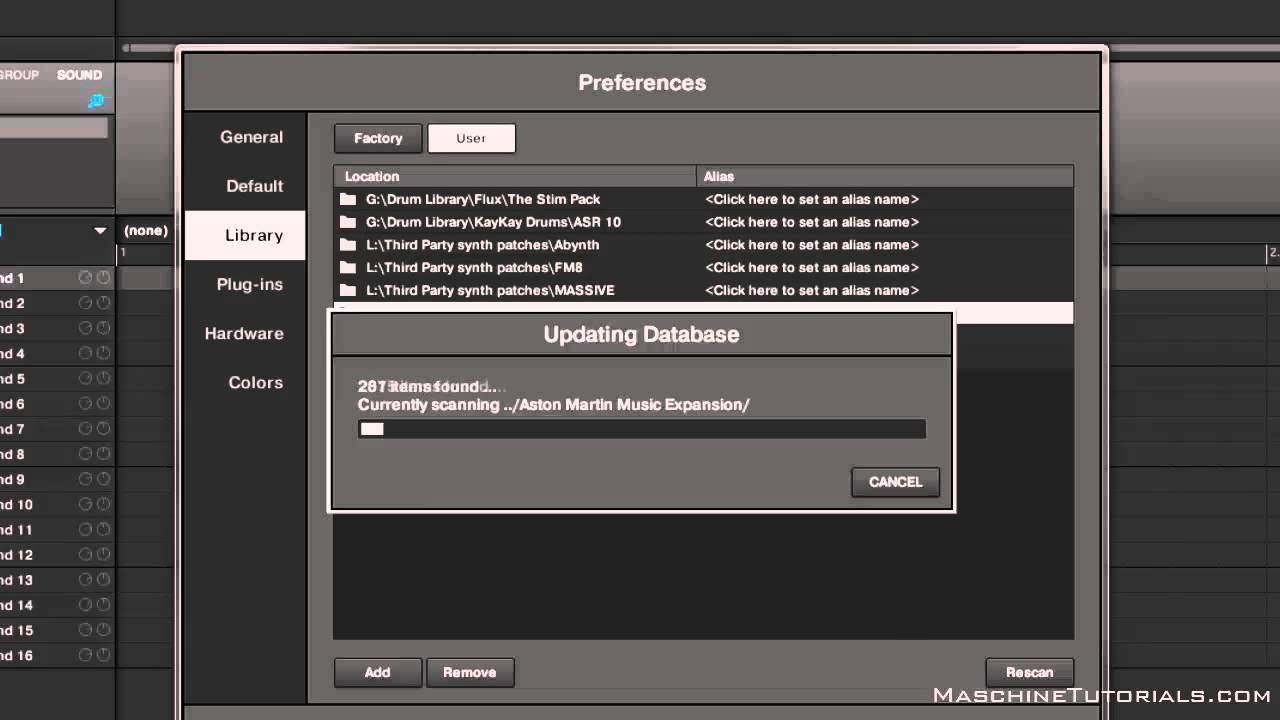Click the power-style icon on Sound 5 row
The image size is (1280, 720).
103,379
